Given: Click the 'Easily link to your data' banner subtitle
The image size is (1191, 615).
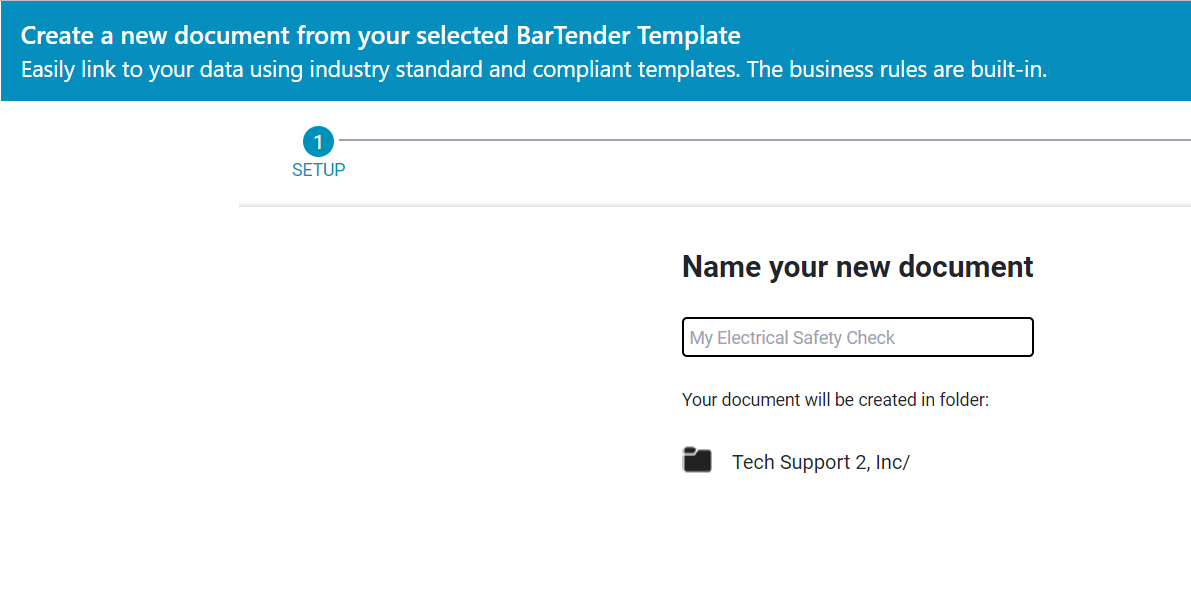Looking at the screenshot, I should [x=534, y=70].
